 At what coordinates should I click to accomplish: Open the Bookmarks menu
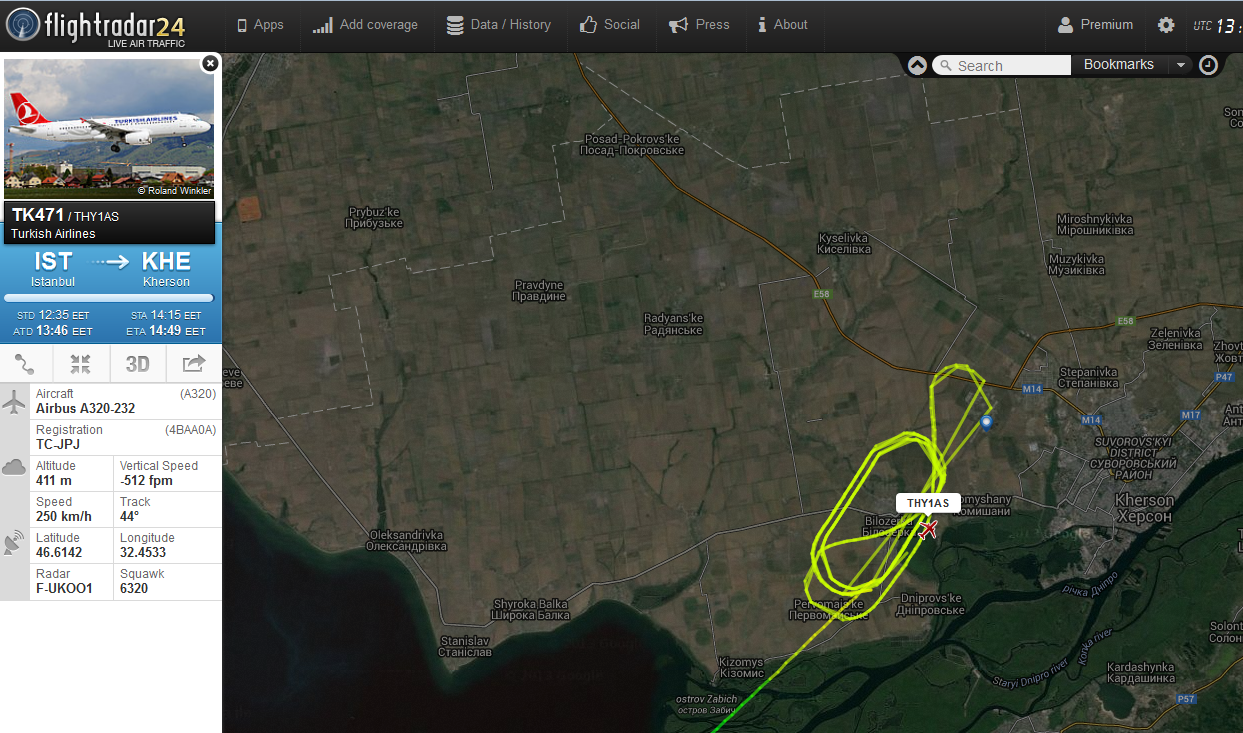(x=1119, y=65)
